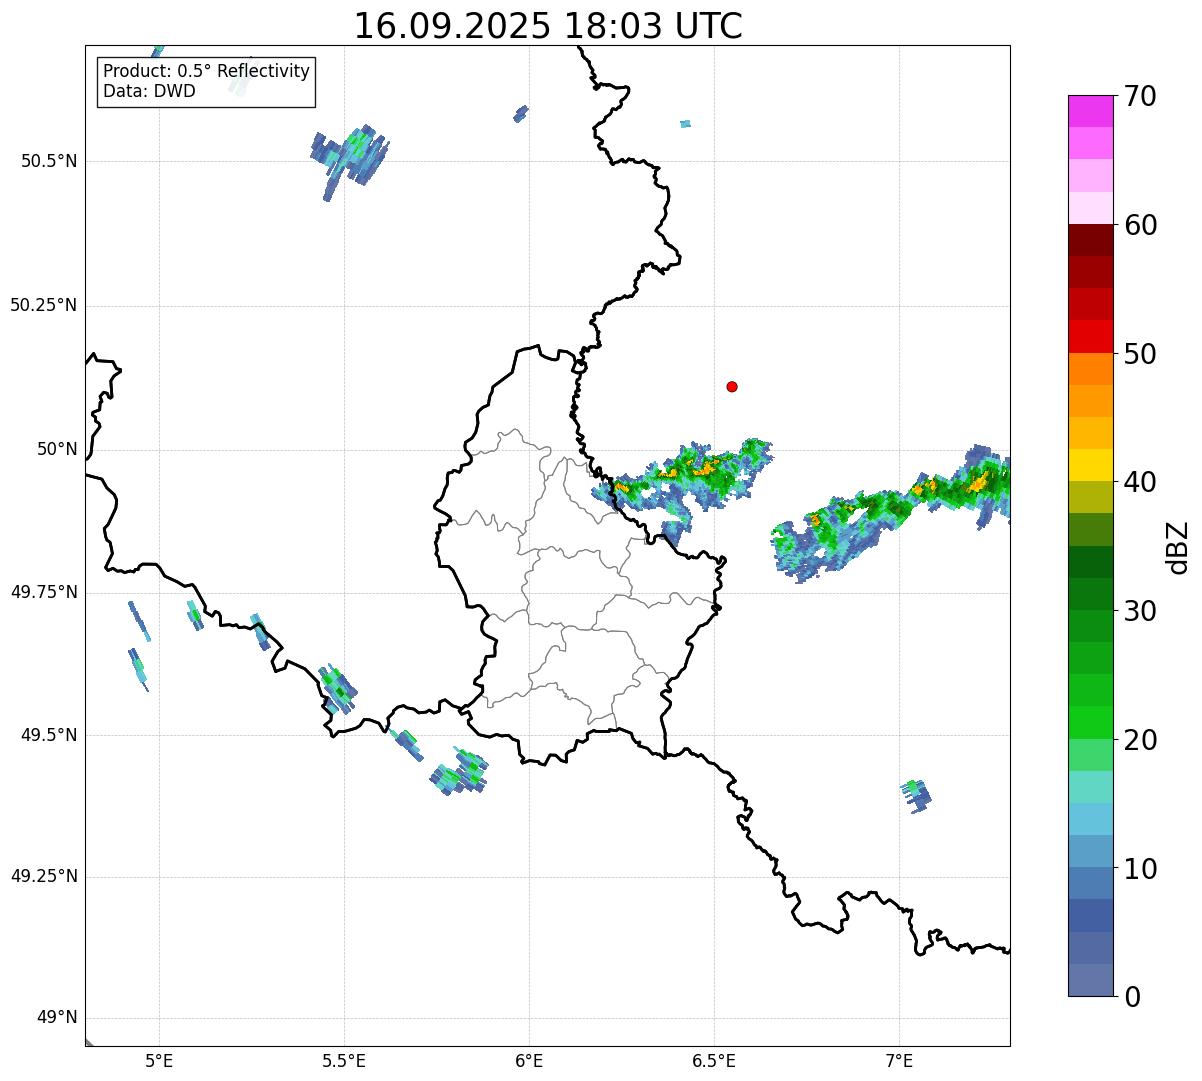Screen dimensions: 1202x1081
Task: Click the 60 dBZ colorbar tick label
Action: [x=1140, y=225]
